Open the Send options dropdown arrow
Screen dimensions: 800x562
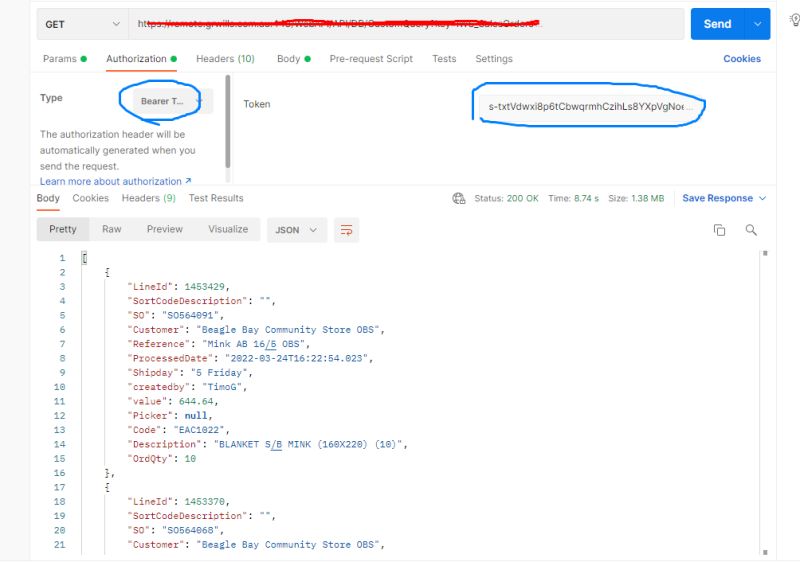coord(758,24)
